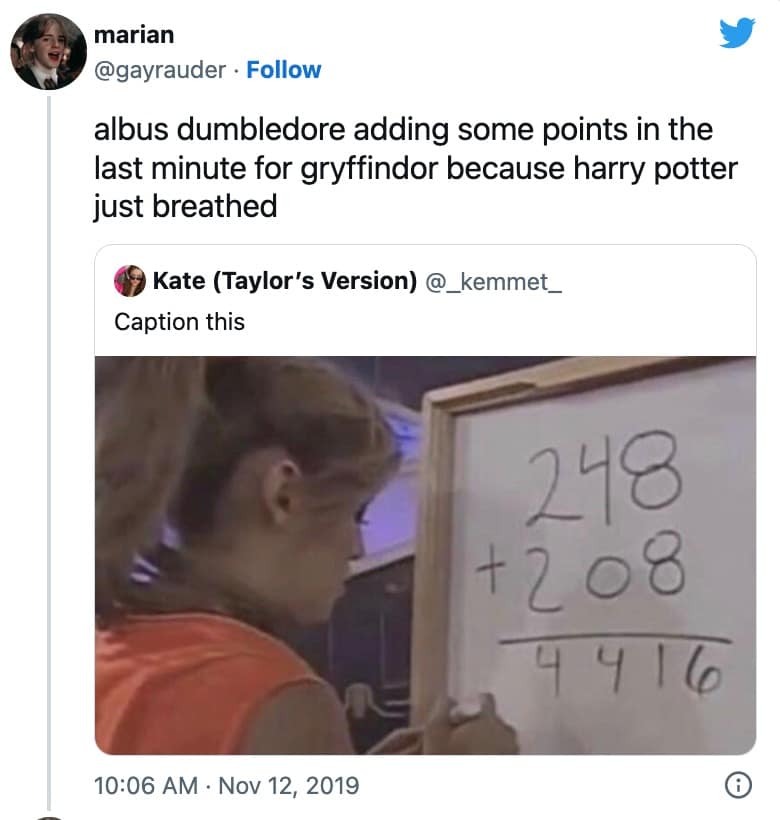Click the @_kemmet_ handle
The image size is (780, 820).
494,282
